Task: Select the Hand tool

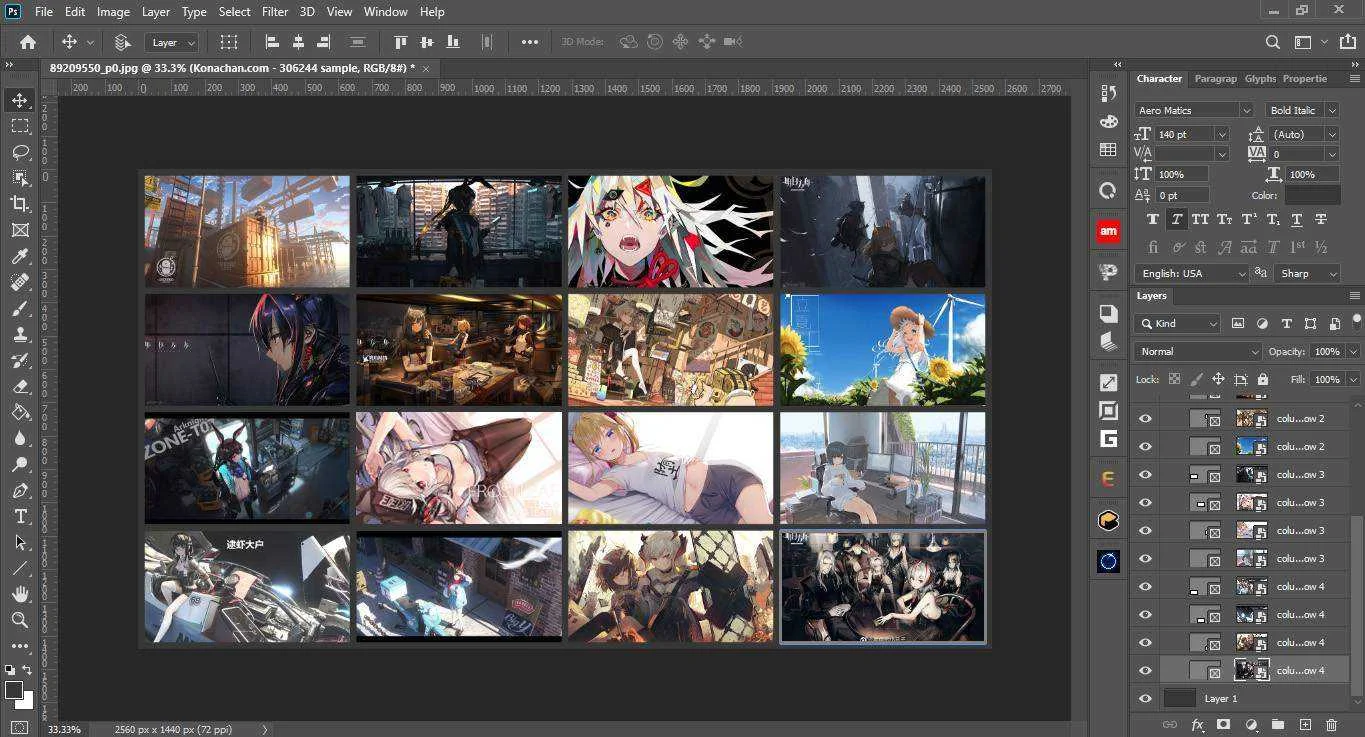Action: click(x=20, y=594)
